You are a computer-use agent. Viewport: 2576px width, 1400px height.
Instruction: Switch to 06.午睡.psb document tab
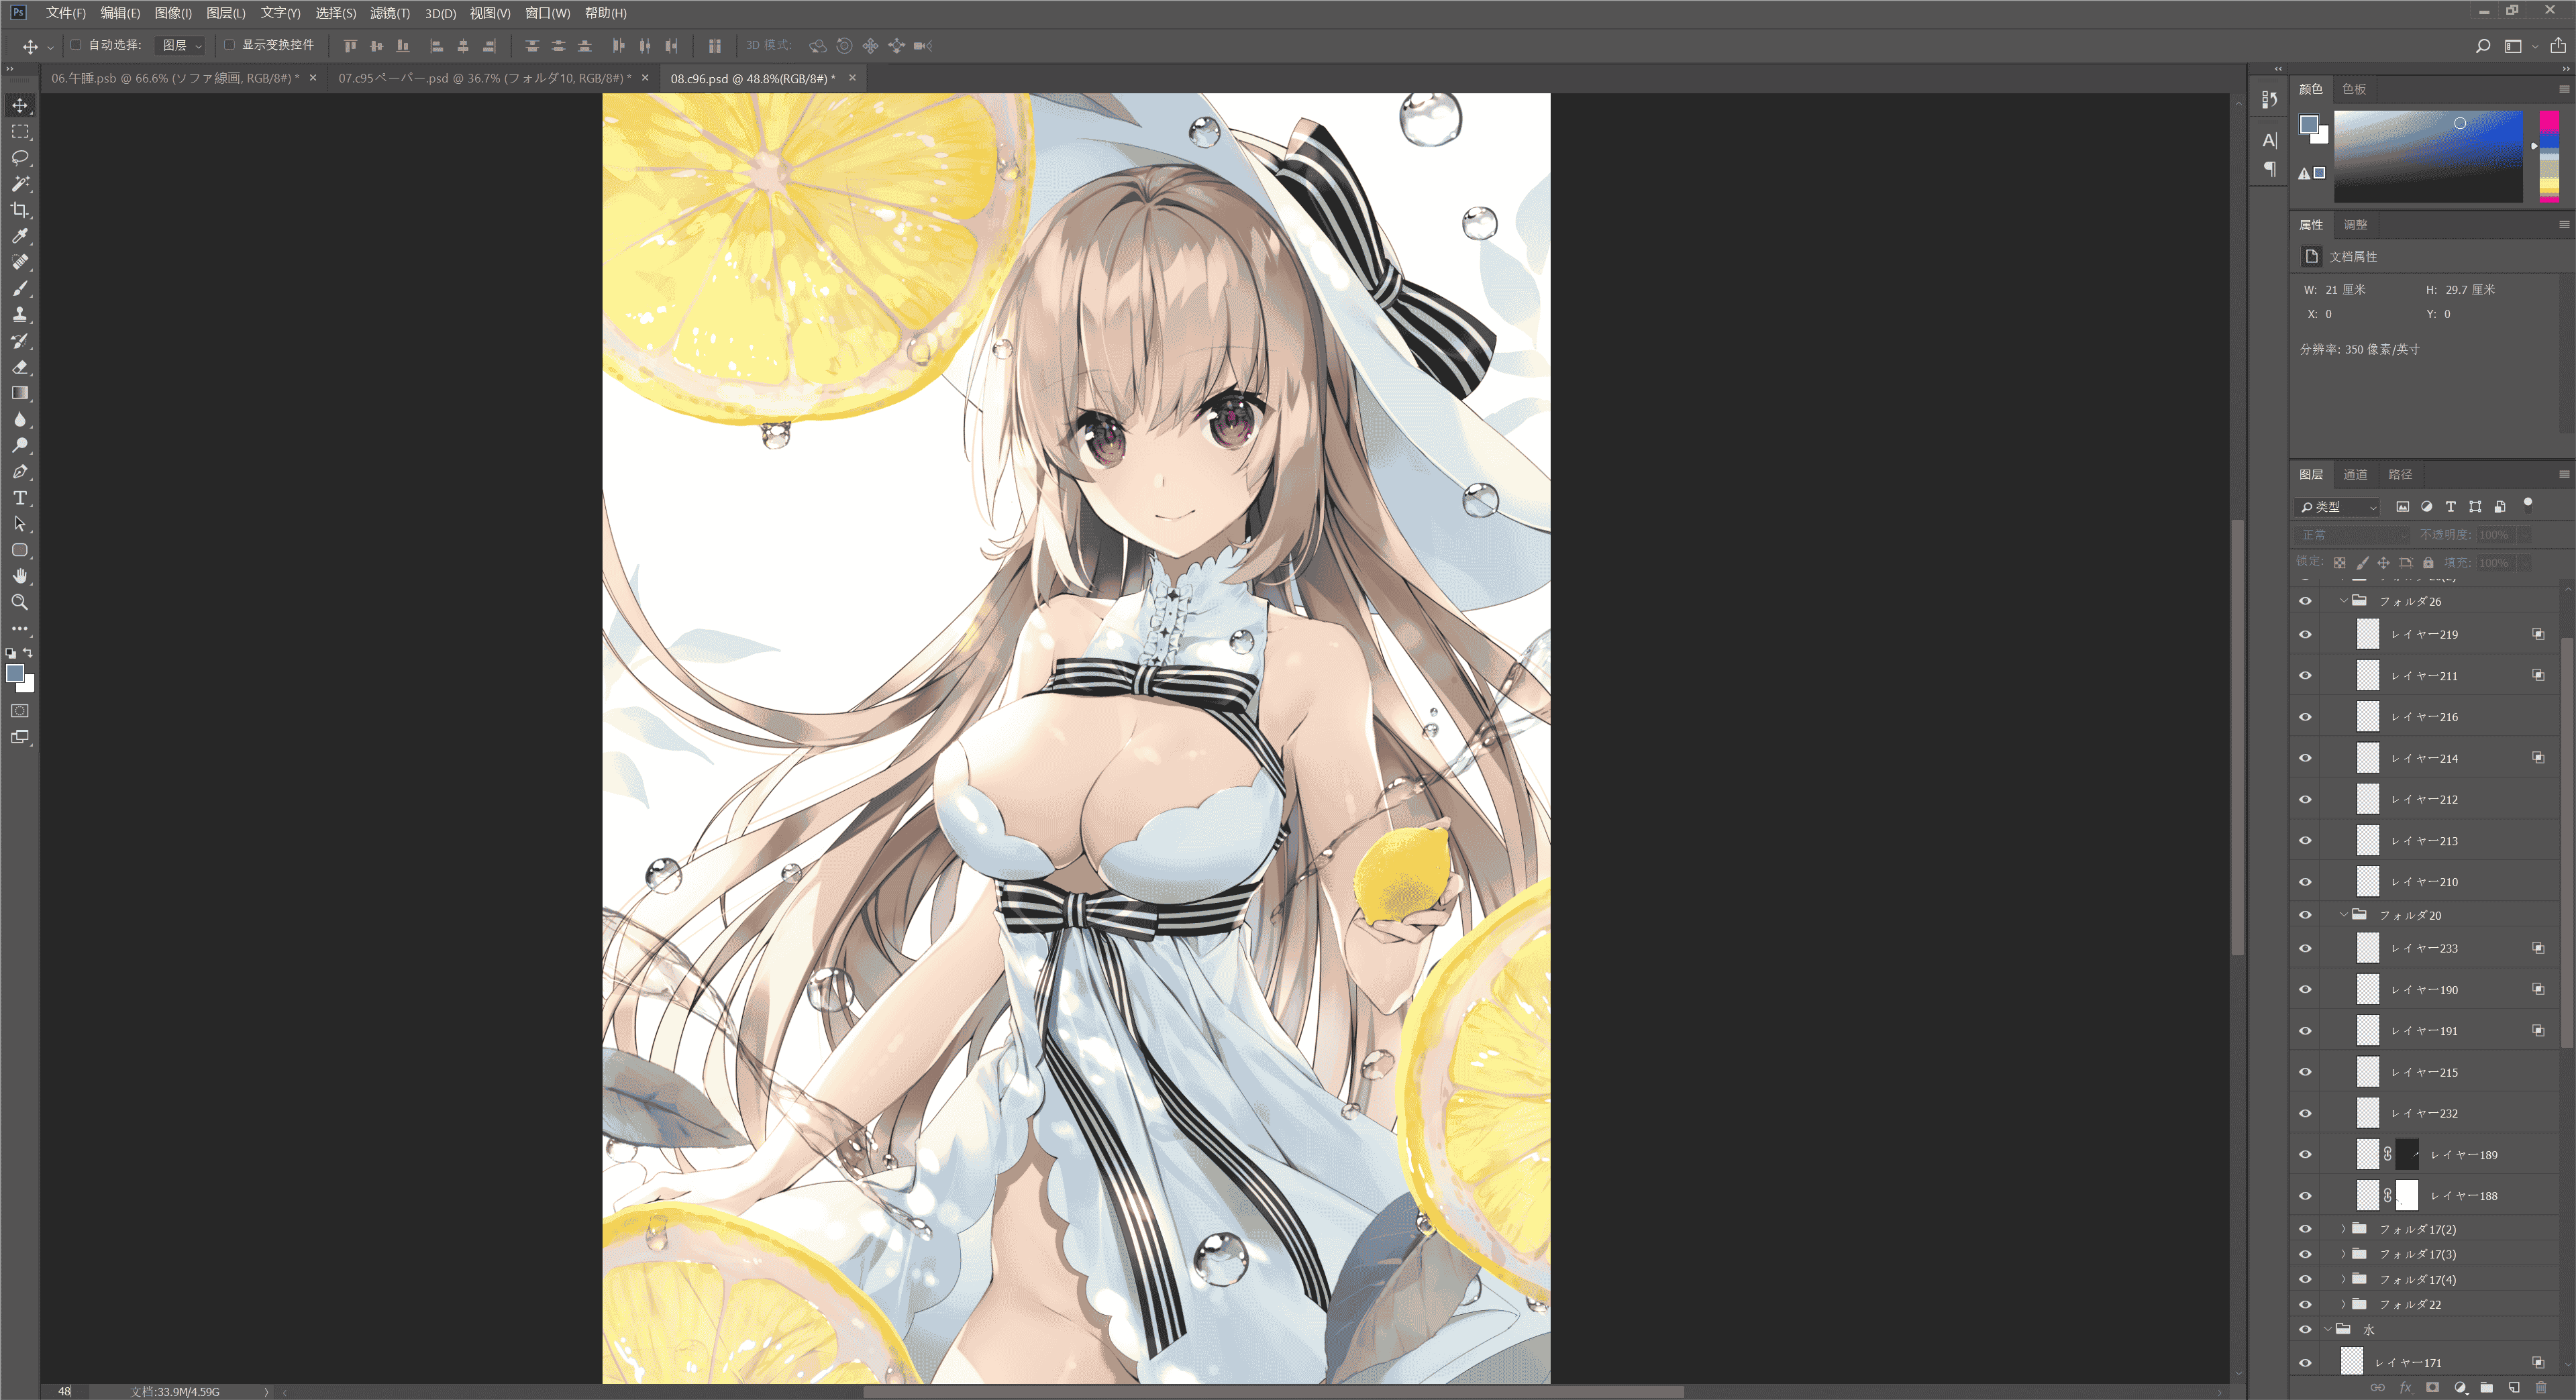tap(175, 78)
